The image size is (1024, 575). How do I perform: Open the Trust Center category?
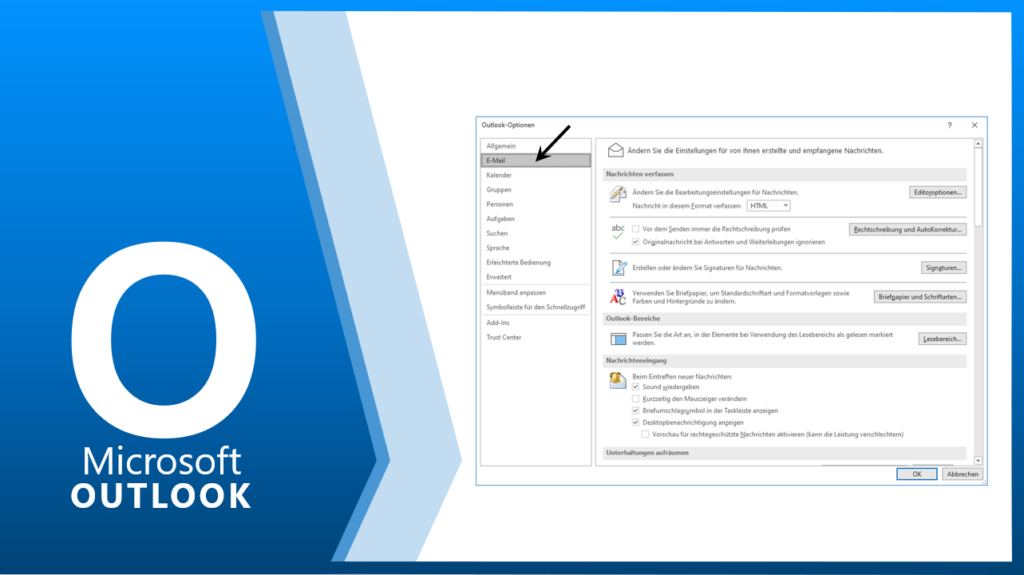point(536,337)
